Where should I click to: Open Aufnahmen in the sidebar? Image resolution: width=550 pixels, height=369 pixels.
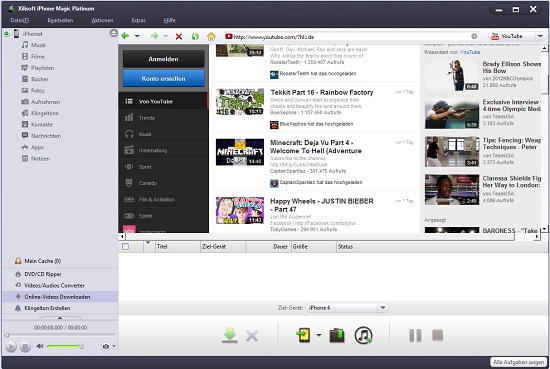coord(45,102)
